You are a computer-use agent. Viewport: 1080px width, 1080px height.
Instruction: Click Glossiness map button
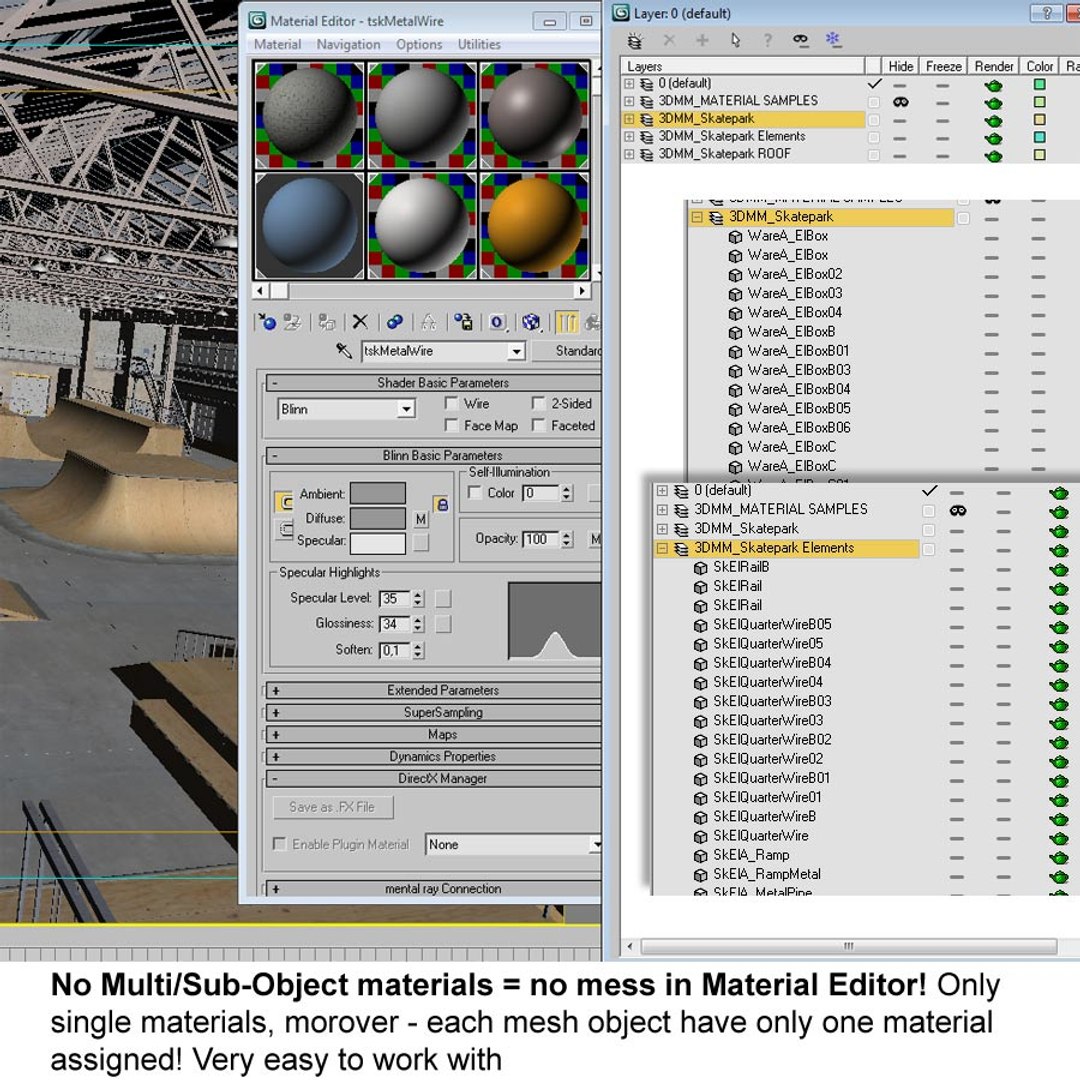[x=443, y=623]
